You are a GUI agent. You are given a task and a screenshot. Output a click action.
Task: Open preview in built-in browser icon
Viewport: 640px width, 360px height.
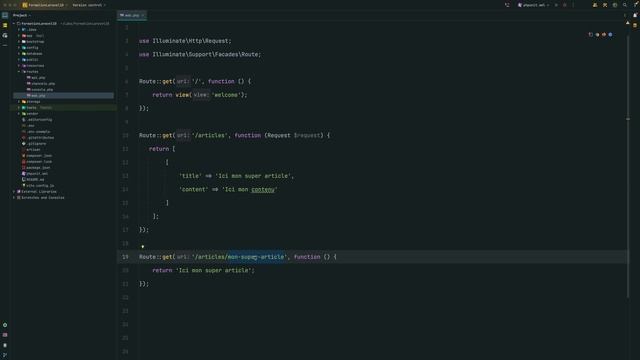pyautogui.click(x=591, y=35)
